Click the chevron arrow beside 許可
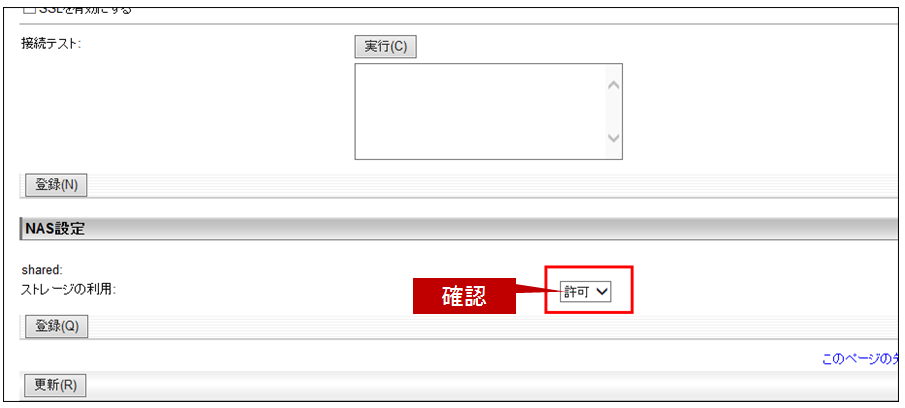This screenshot has width=905, height=408. tap(602, 293)
